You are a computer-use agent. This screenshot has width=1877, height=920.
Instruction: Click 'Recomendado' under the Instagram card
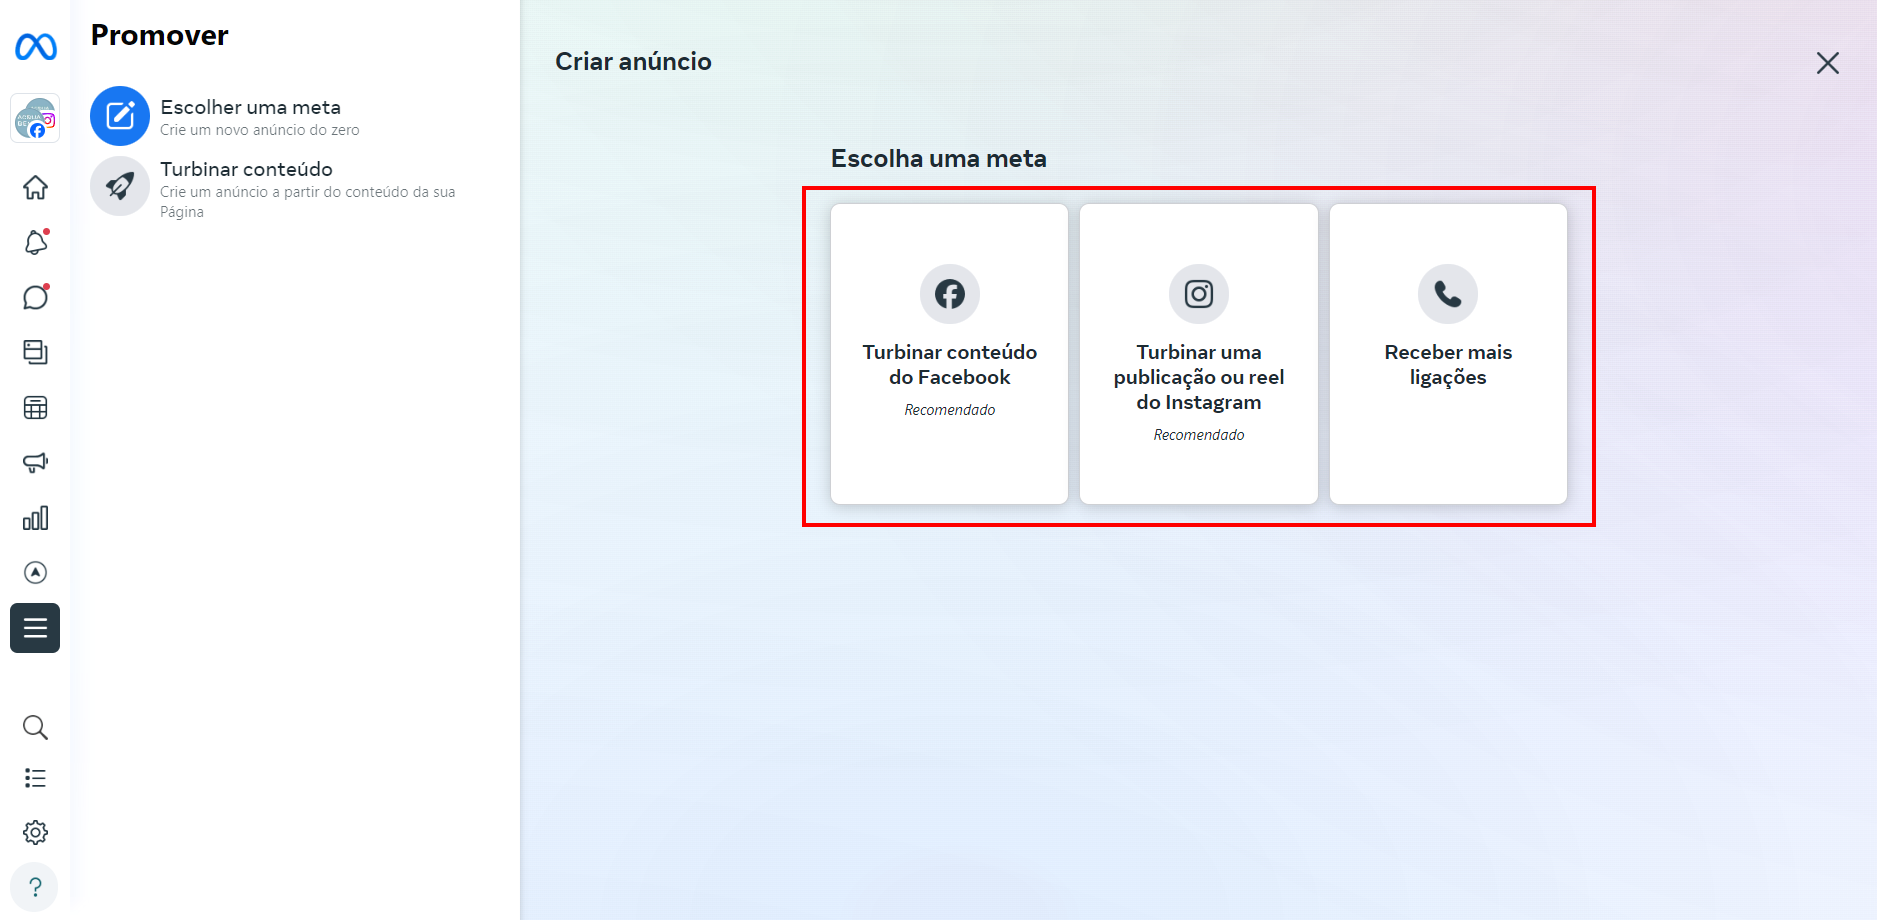[x=1199, y=435]
